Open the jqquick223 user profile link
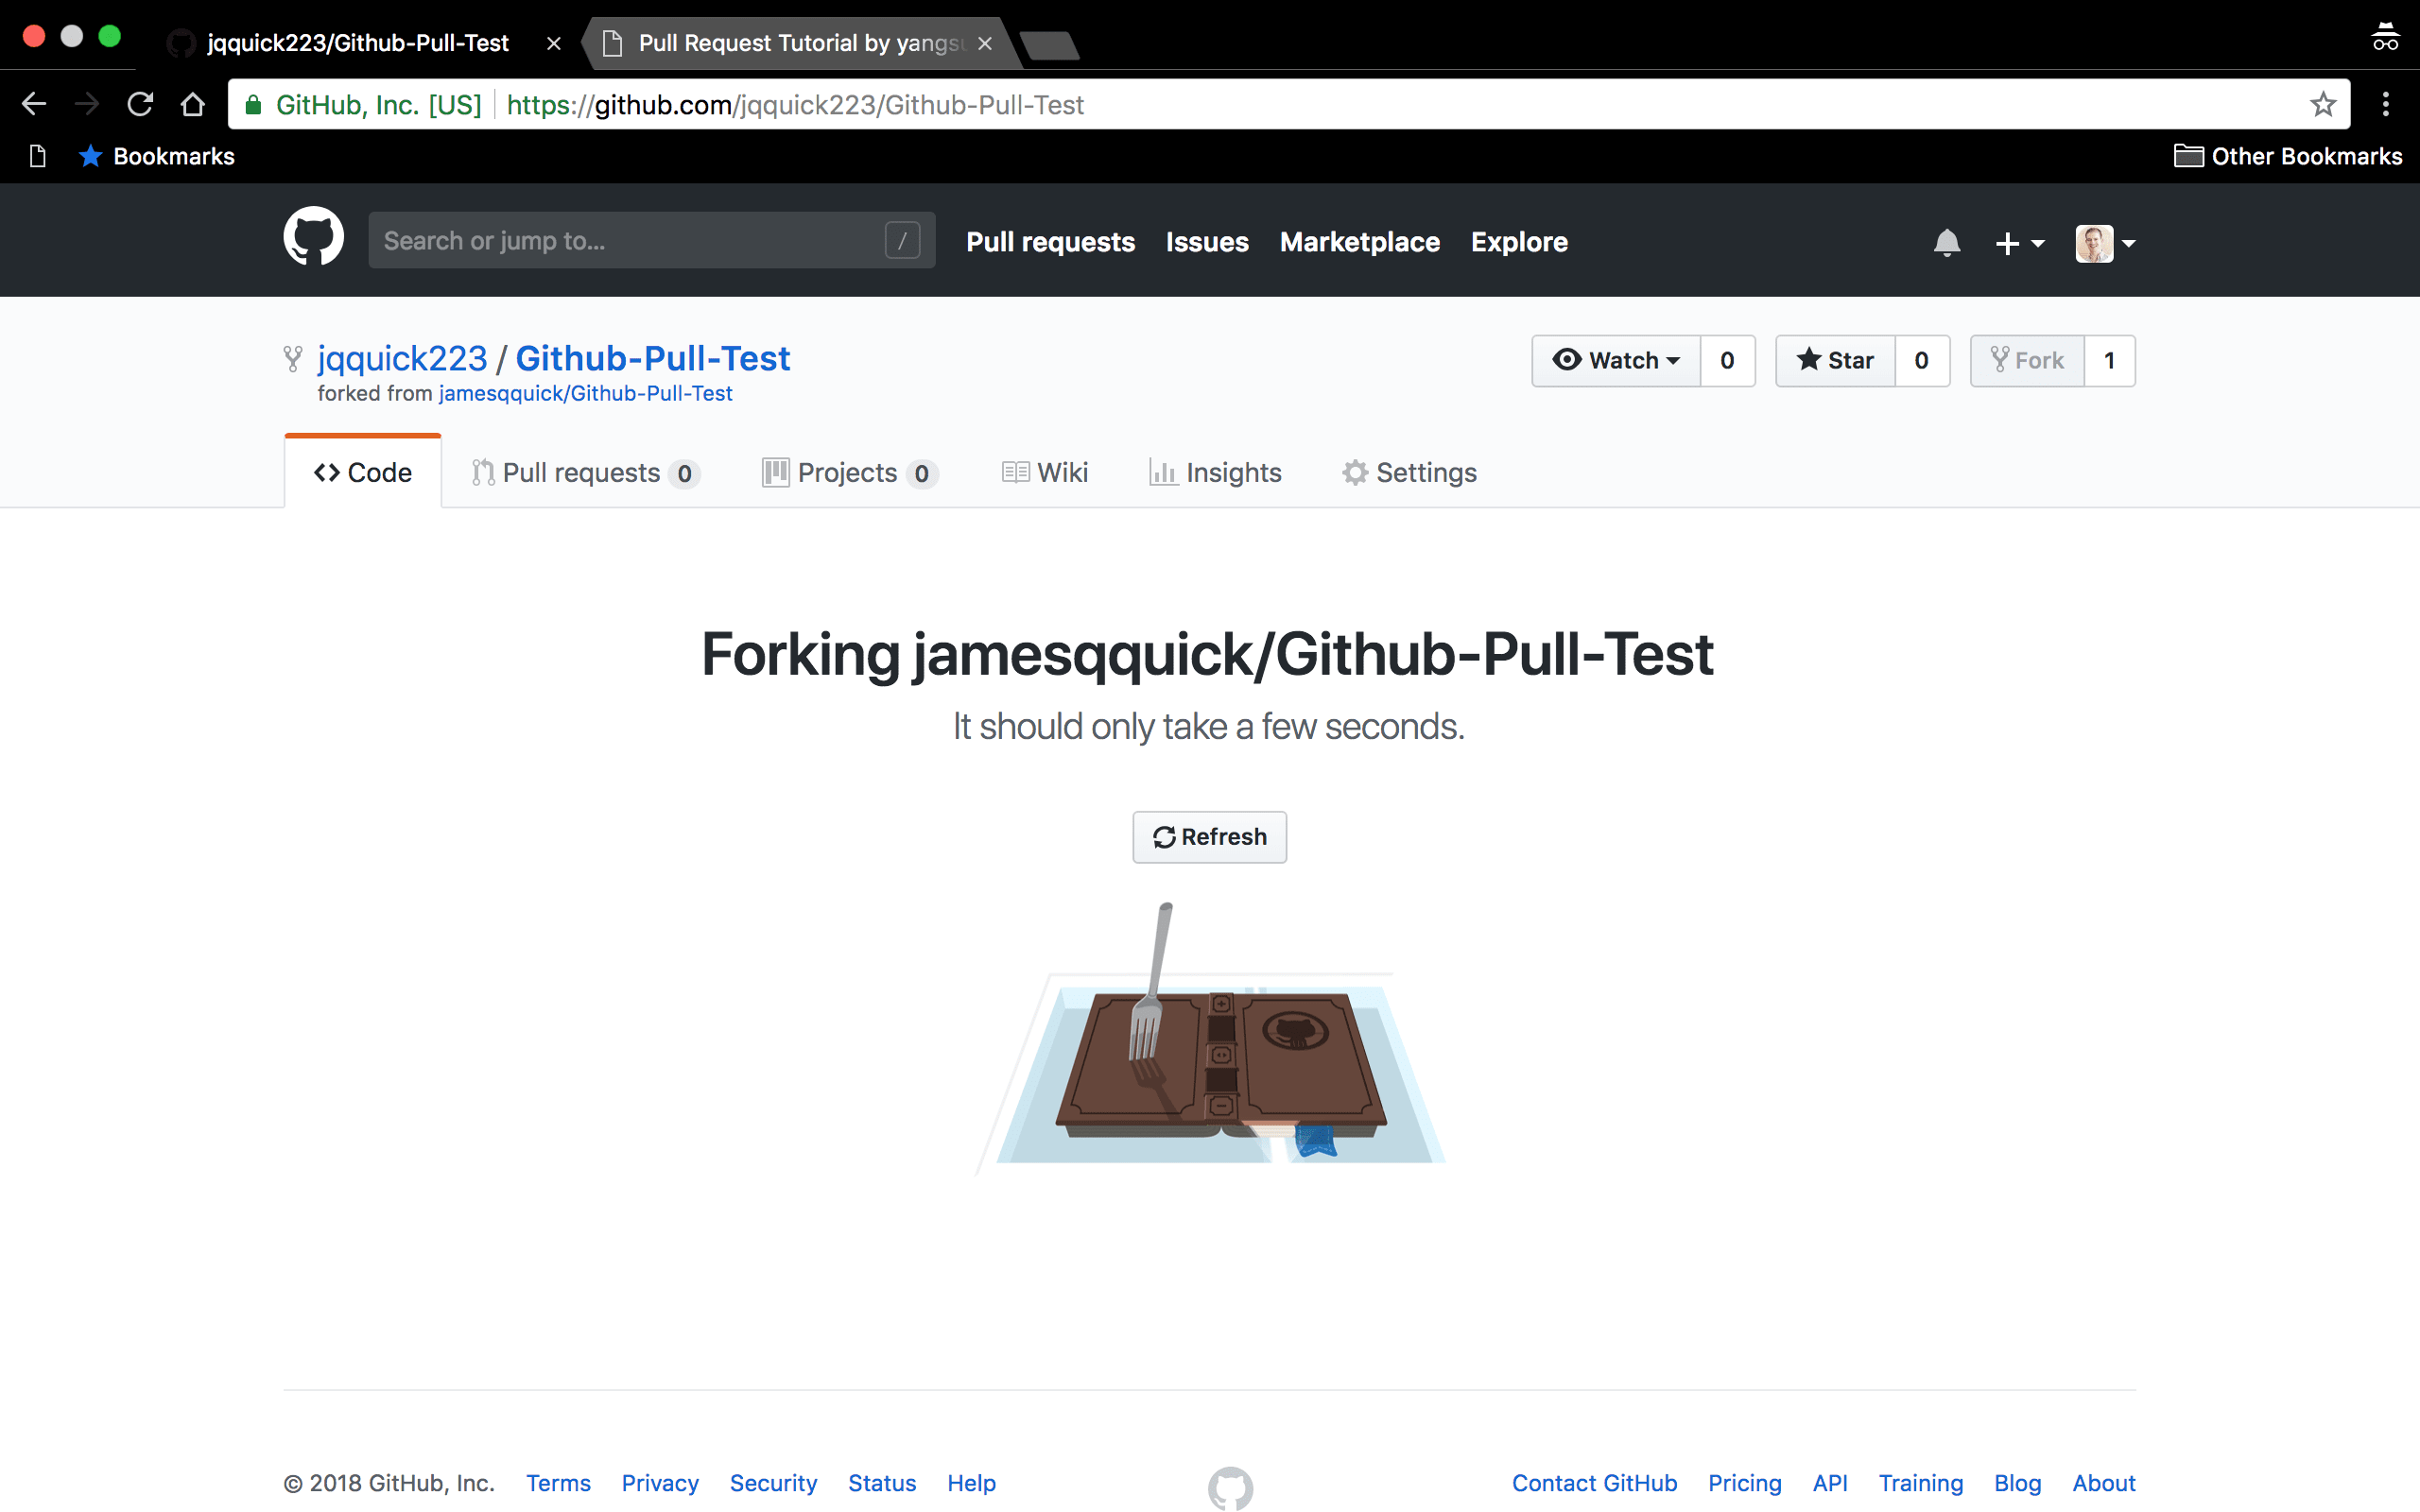 tap(402, 358)
